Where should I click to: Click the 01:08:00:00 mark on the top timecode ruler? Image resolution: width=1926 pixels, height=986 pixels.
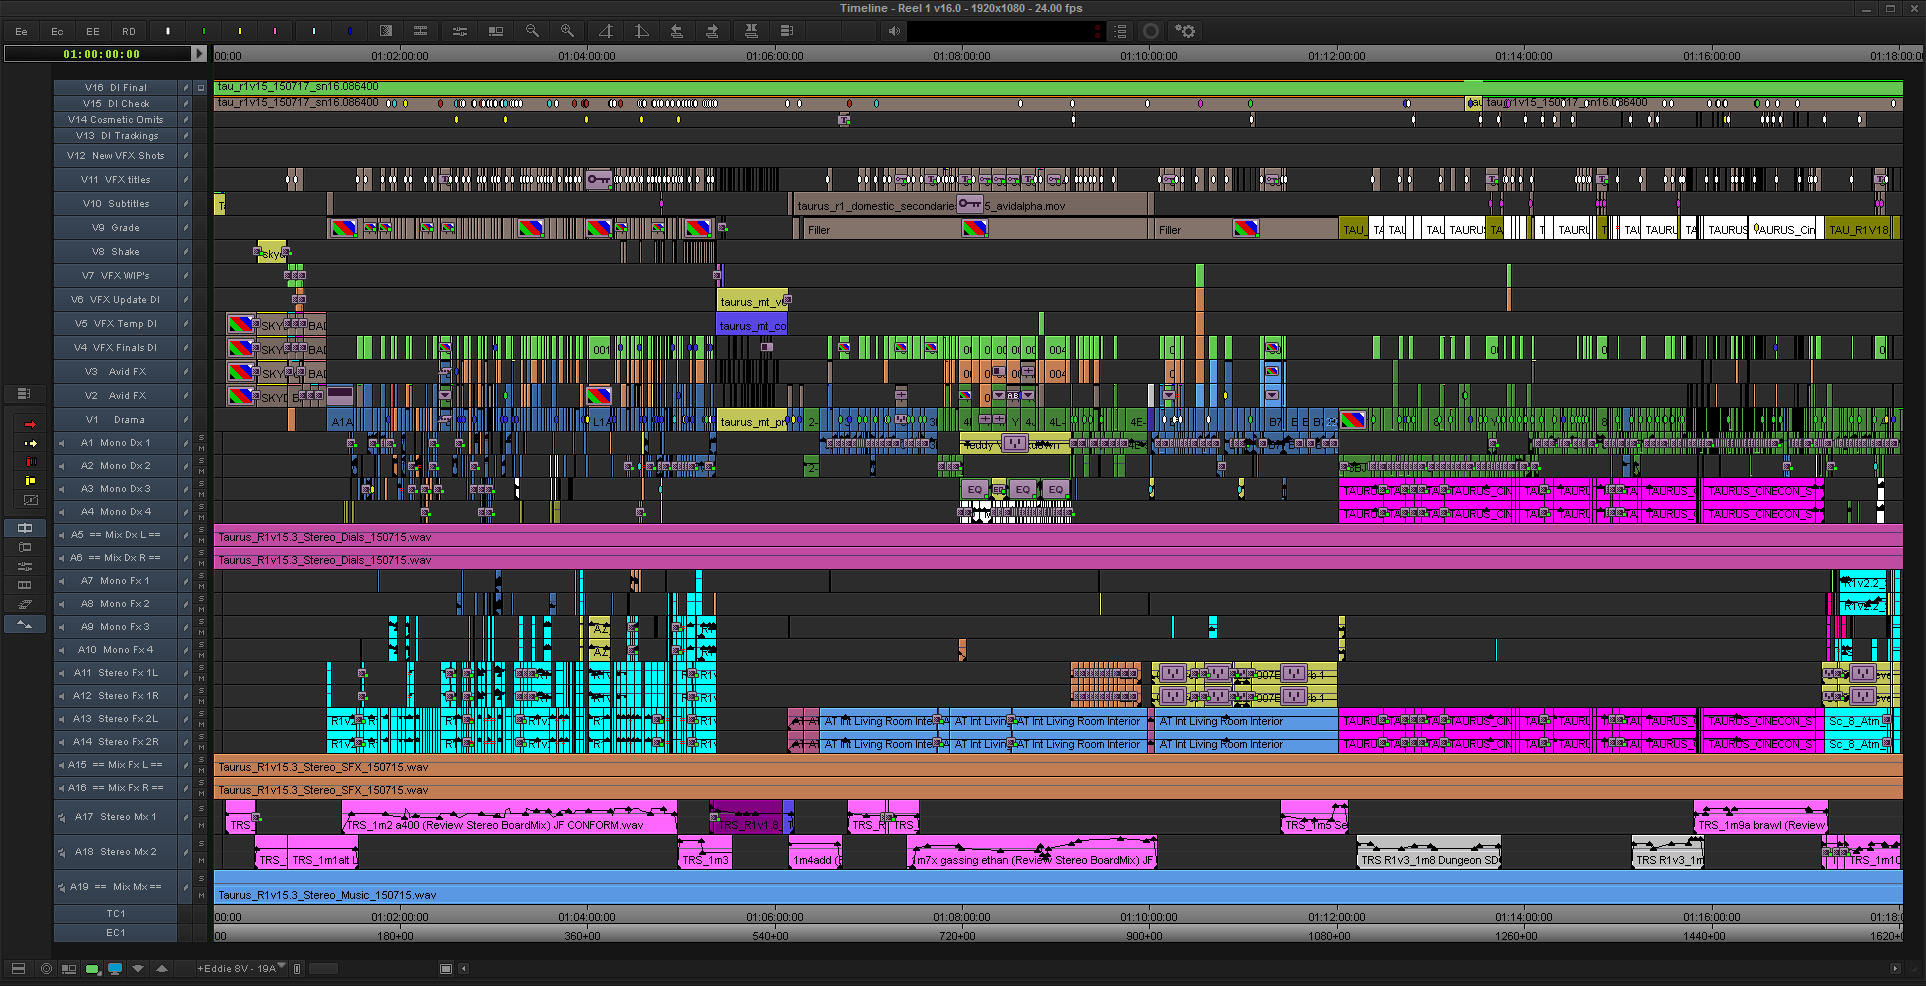tap(961, 56)
